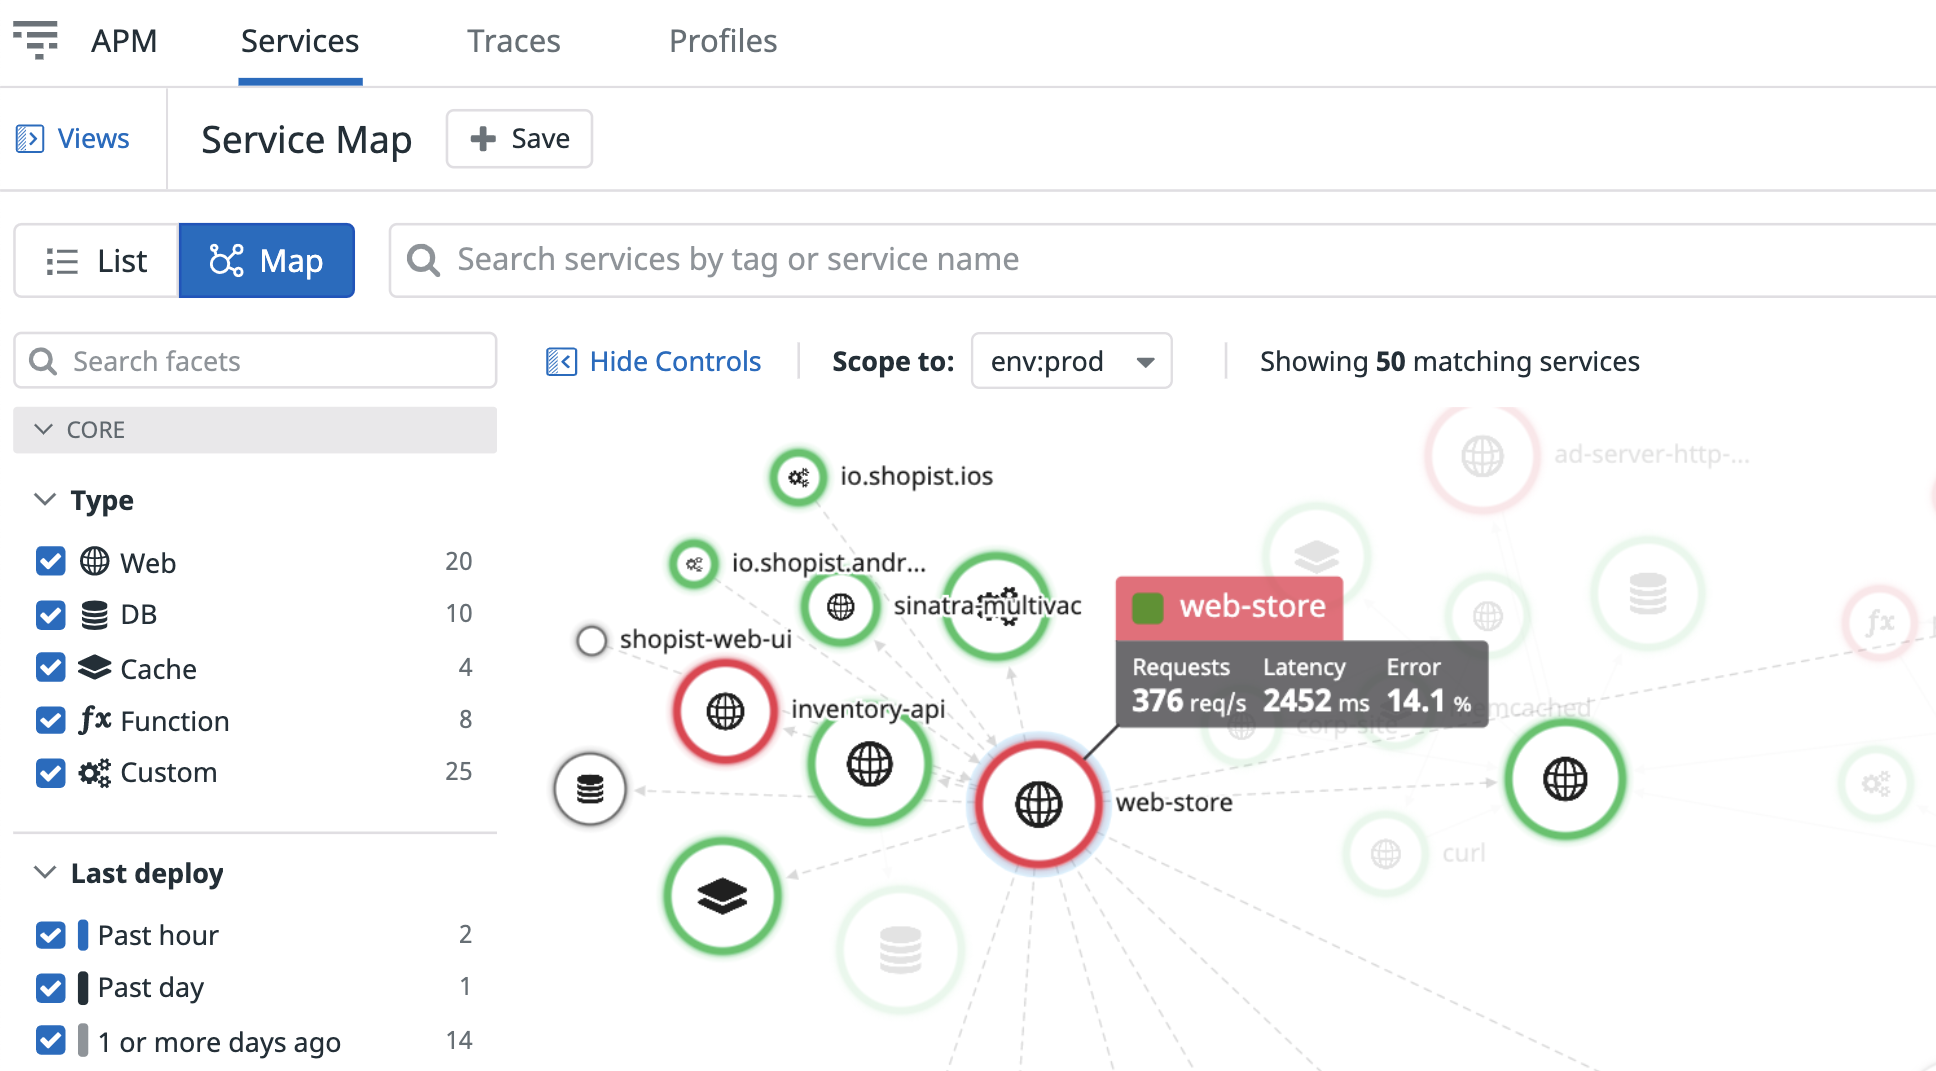The image size is (1936, 1071).
Task: Uncheck the Web type filter
Action: tap(51, 562)
